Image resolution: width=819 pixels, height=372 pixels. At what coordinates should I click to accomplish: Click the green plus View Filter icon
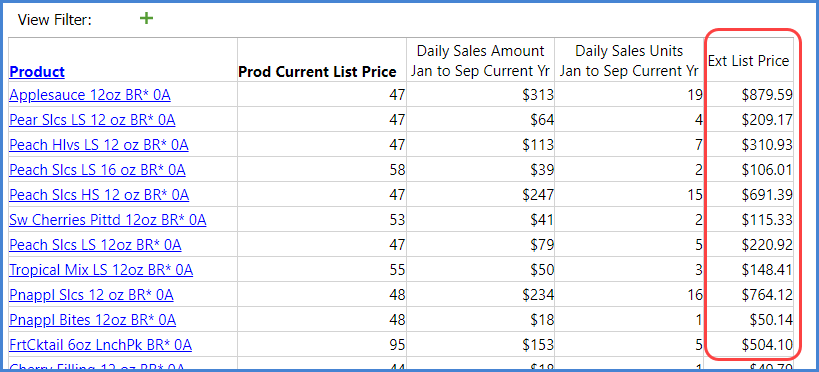pos(147,19)
